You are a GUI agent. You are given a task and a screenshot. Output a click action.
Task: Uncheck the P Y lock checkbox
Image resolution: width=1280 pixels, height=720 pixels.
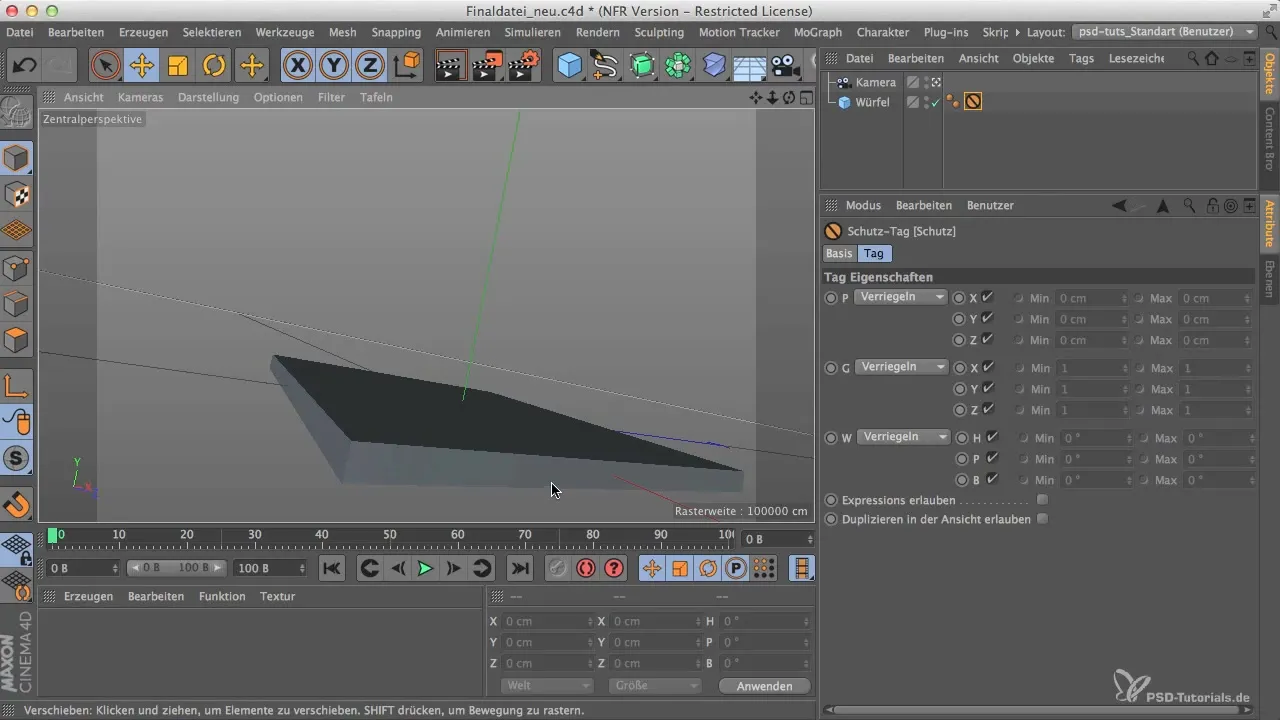987,318
